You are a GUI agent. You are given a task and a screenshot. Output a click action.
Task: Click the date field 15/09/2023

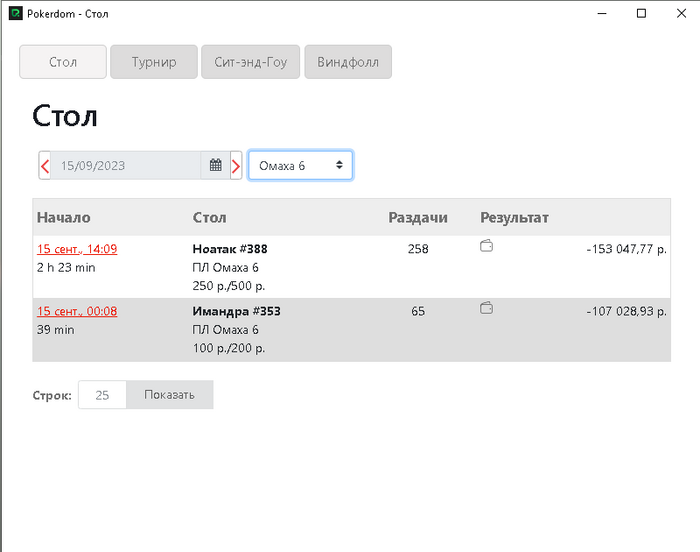pyautogui.click(x=125, y=166)
